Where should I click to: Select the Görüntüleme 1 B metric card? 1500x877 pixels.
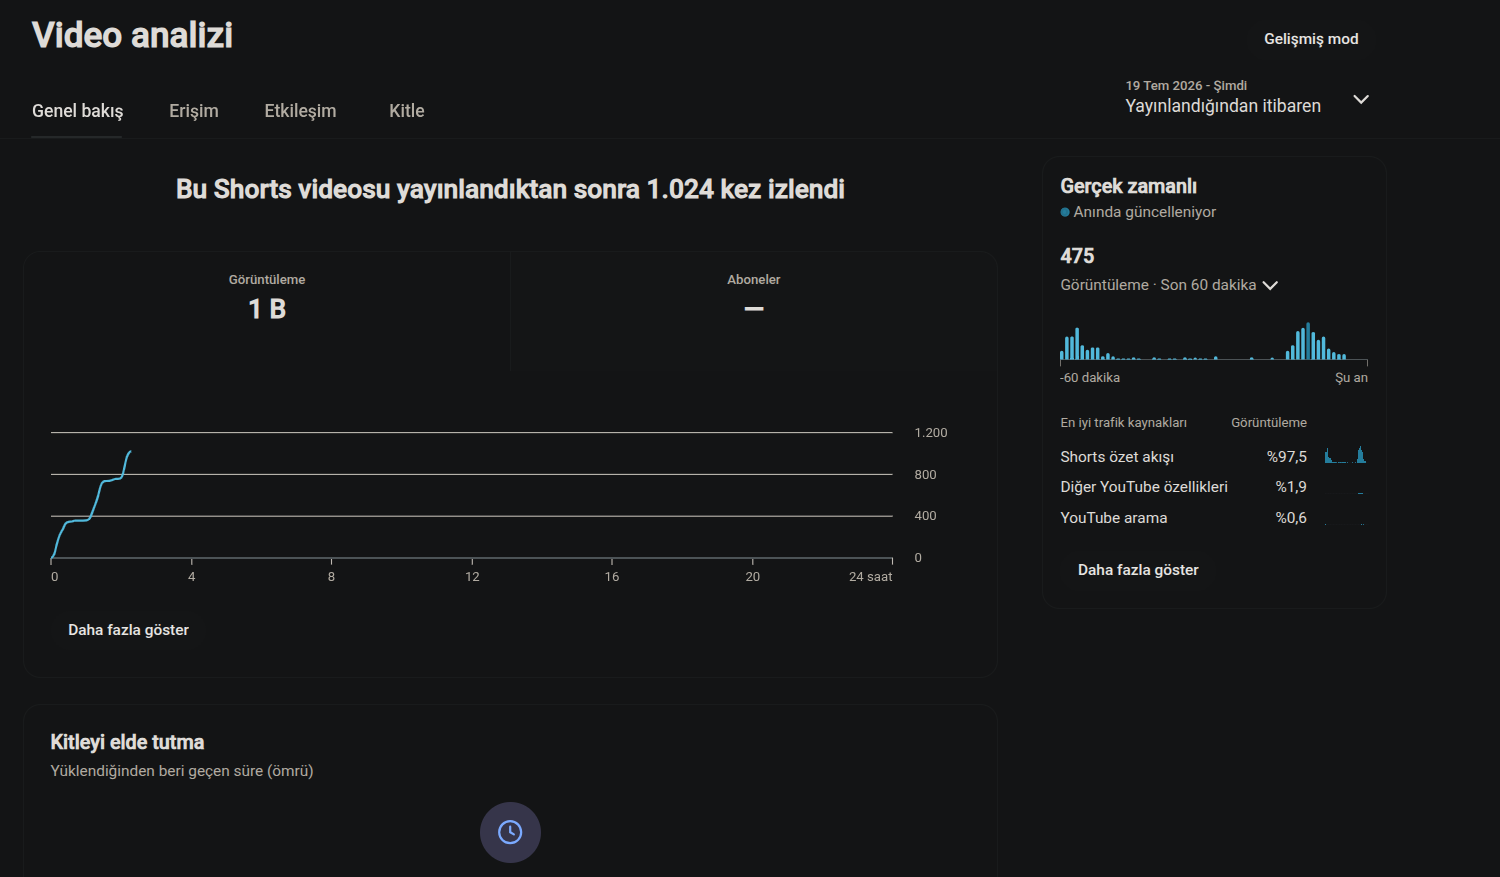click(x=267, y=310)
